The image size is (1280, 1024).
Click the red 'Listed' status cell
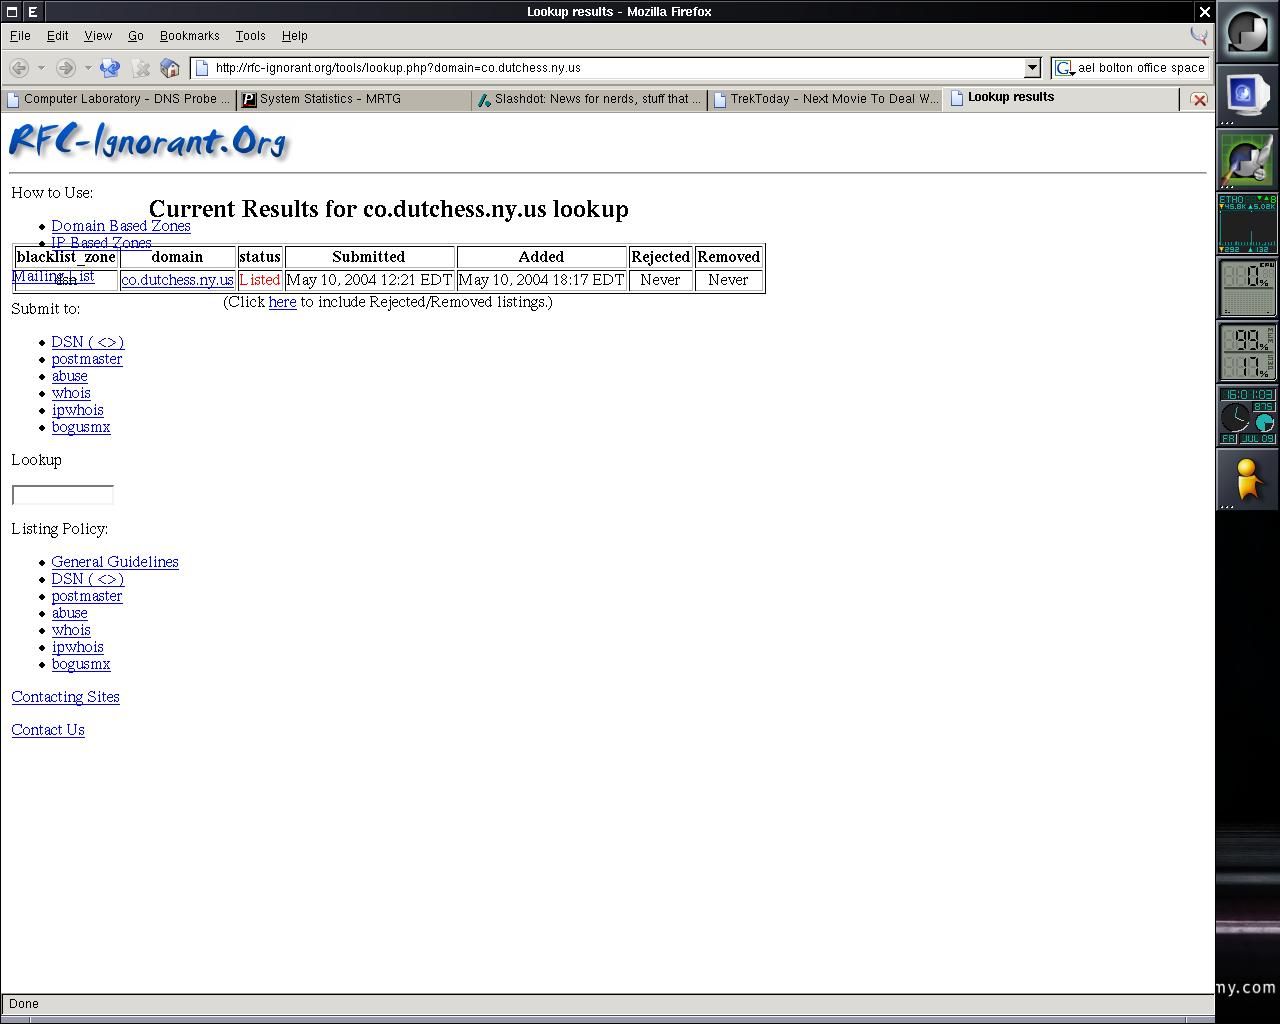tap(260, 280)
